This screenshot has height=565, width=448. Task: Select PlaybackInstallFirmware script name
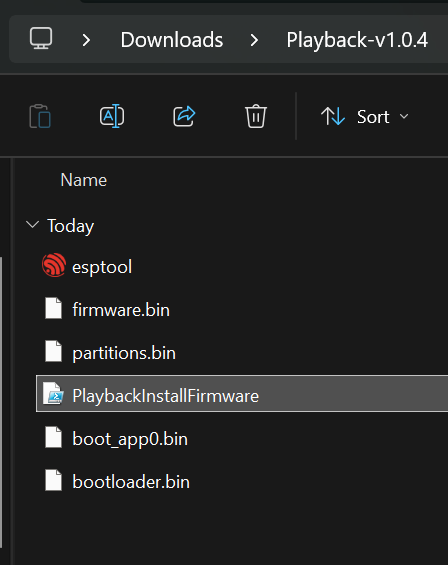[165, 396]
